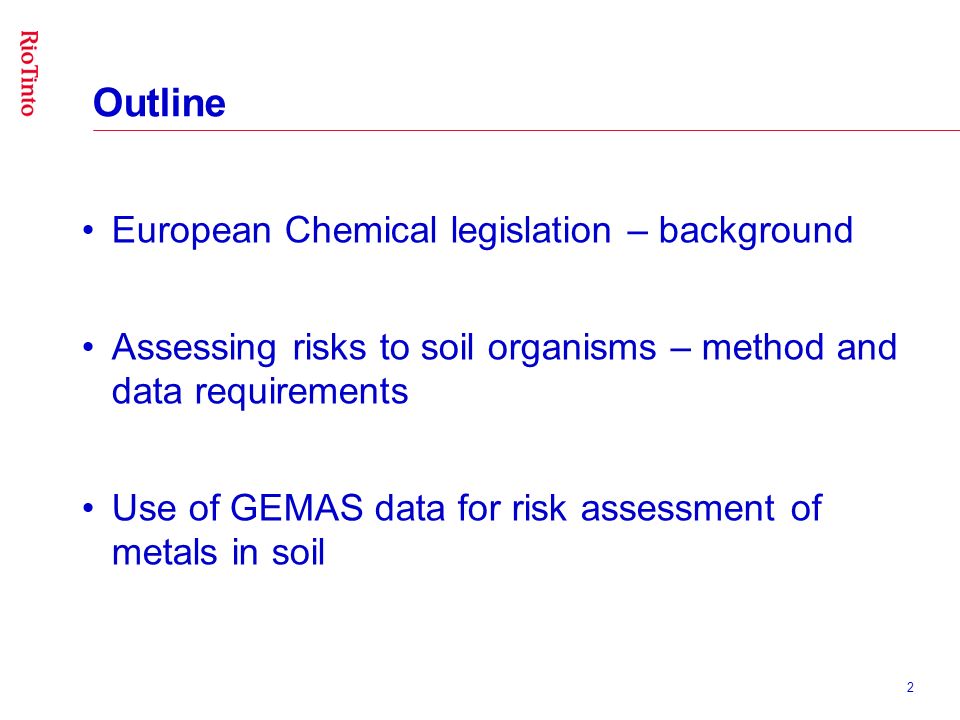Click the text data requirements
Image resolution: width=960 pixels, height=720 pixels.
point(260,391)
